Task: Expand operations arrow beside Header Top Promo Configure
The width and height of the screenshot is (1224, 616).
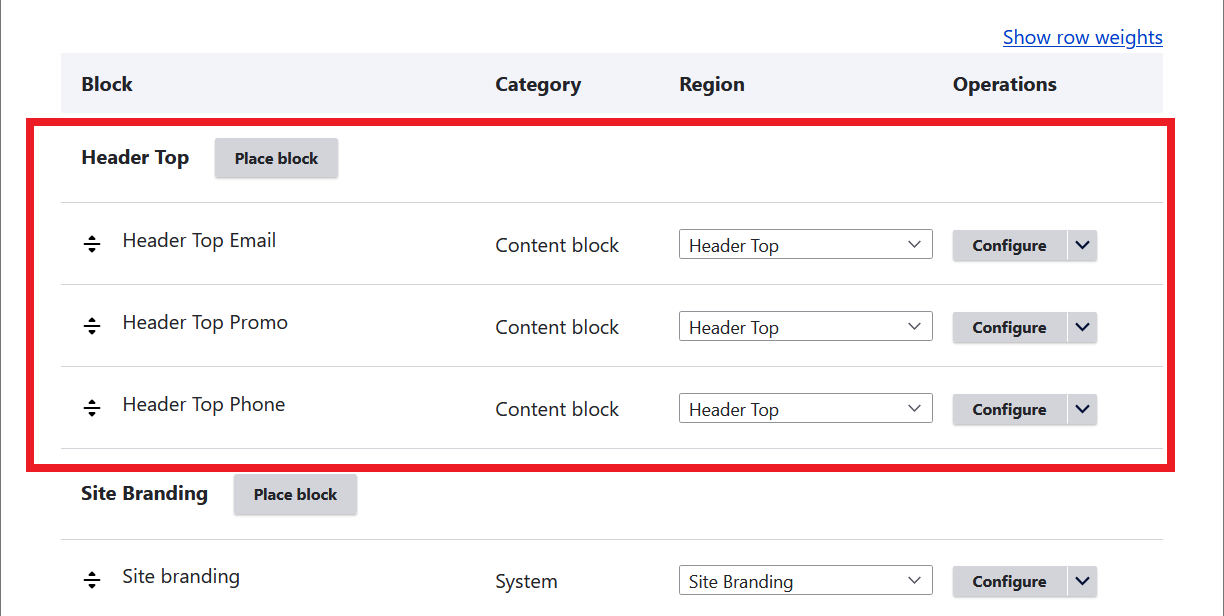Action: click(x=1083, y=327)
